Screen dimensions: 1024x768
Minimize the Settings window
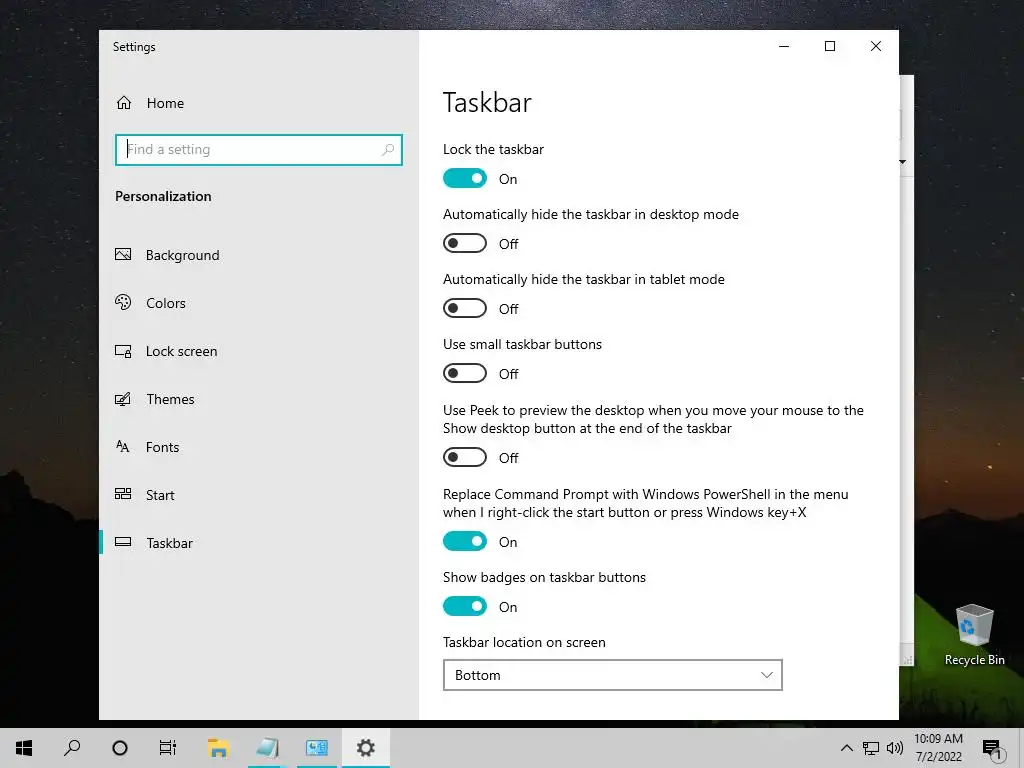[x=784, y=46]
